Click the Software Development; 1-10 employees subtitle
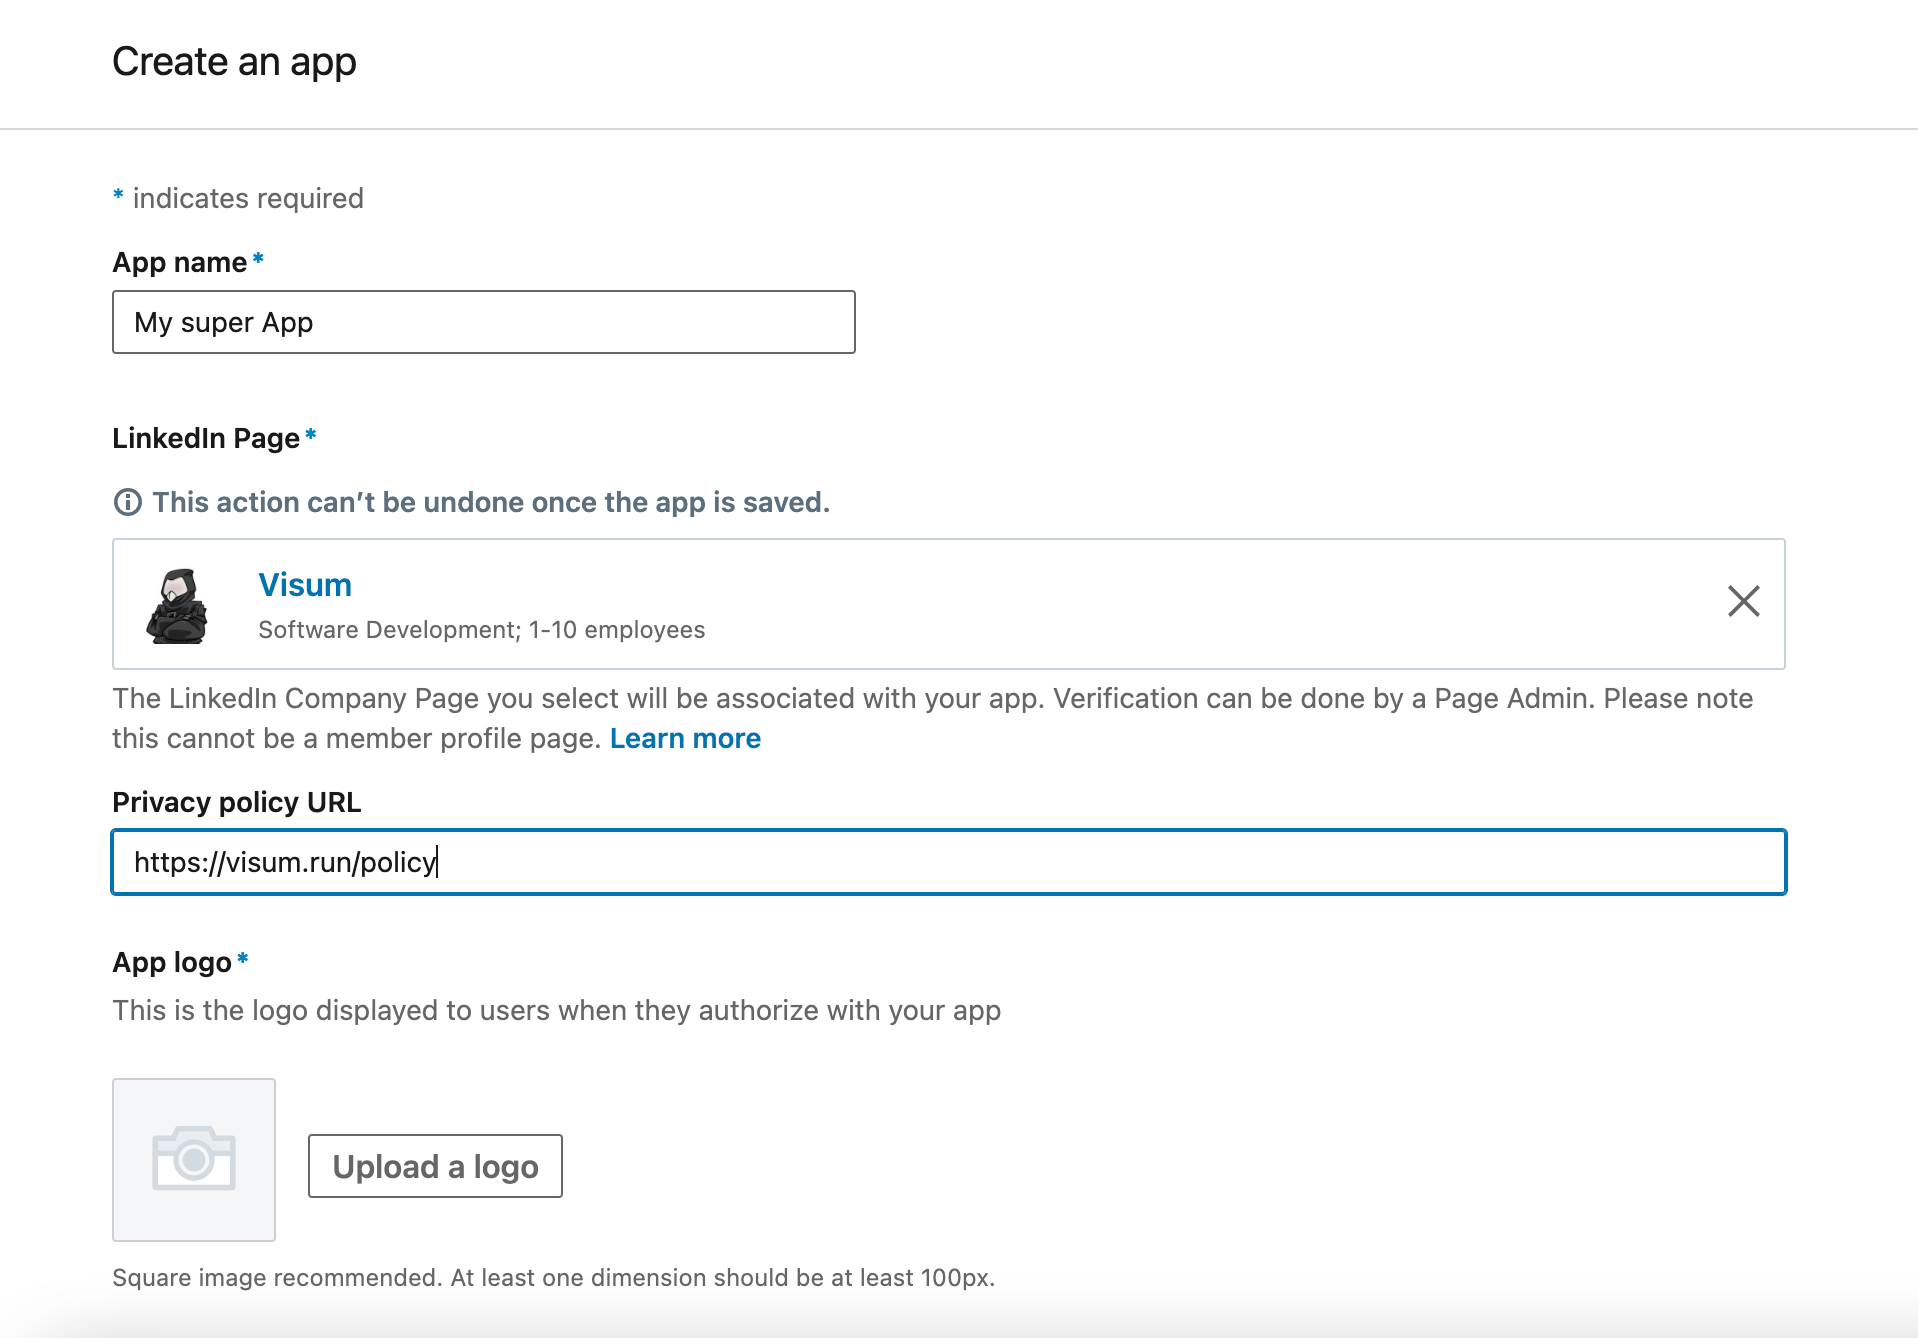This screenshot has height=1338, width=1918. [x=481, y=630]
